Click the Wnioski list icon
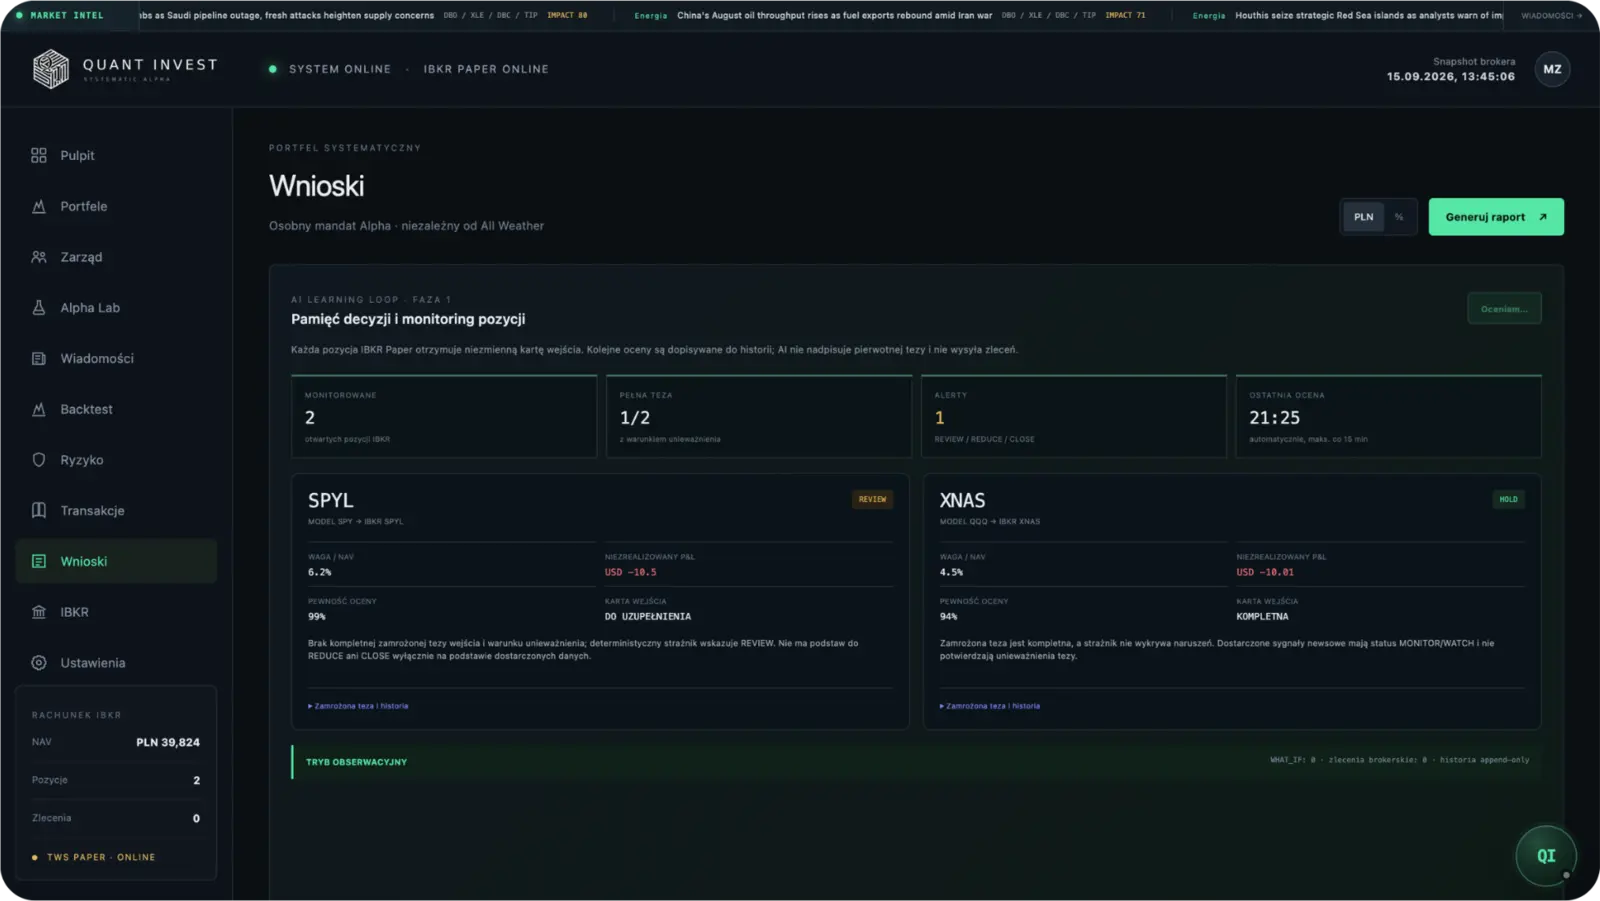 click(x=39, y=561)
